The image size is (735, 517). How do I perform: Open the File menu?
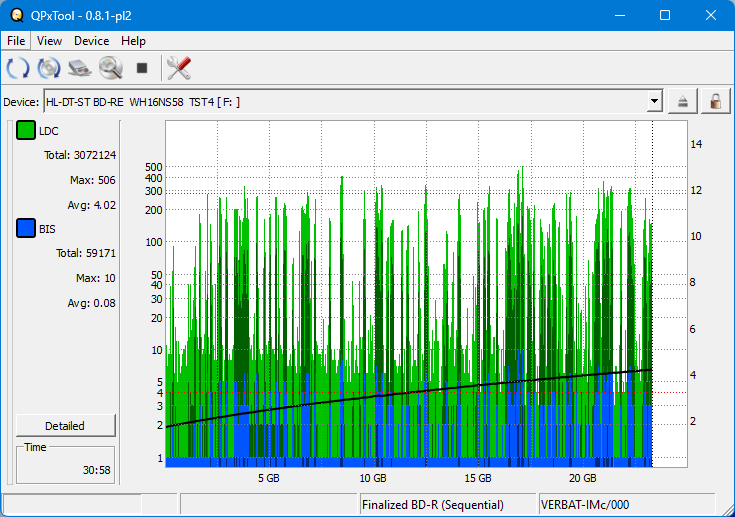point(16,41)
